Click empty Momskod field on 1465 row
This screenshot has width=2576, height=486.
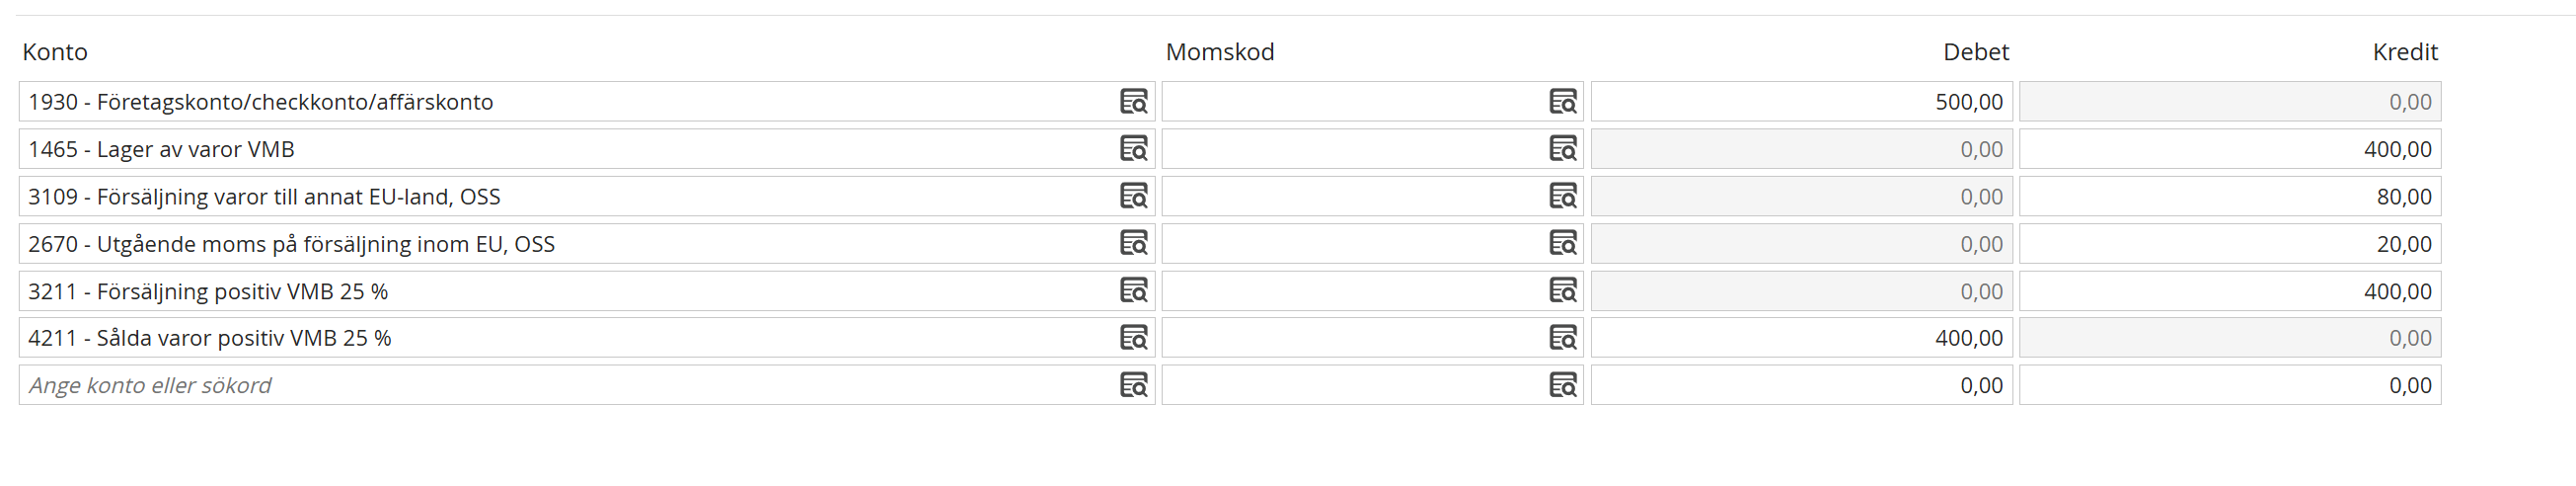point(1372,148)
